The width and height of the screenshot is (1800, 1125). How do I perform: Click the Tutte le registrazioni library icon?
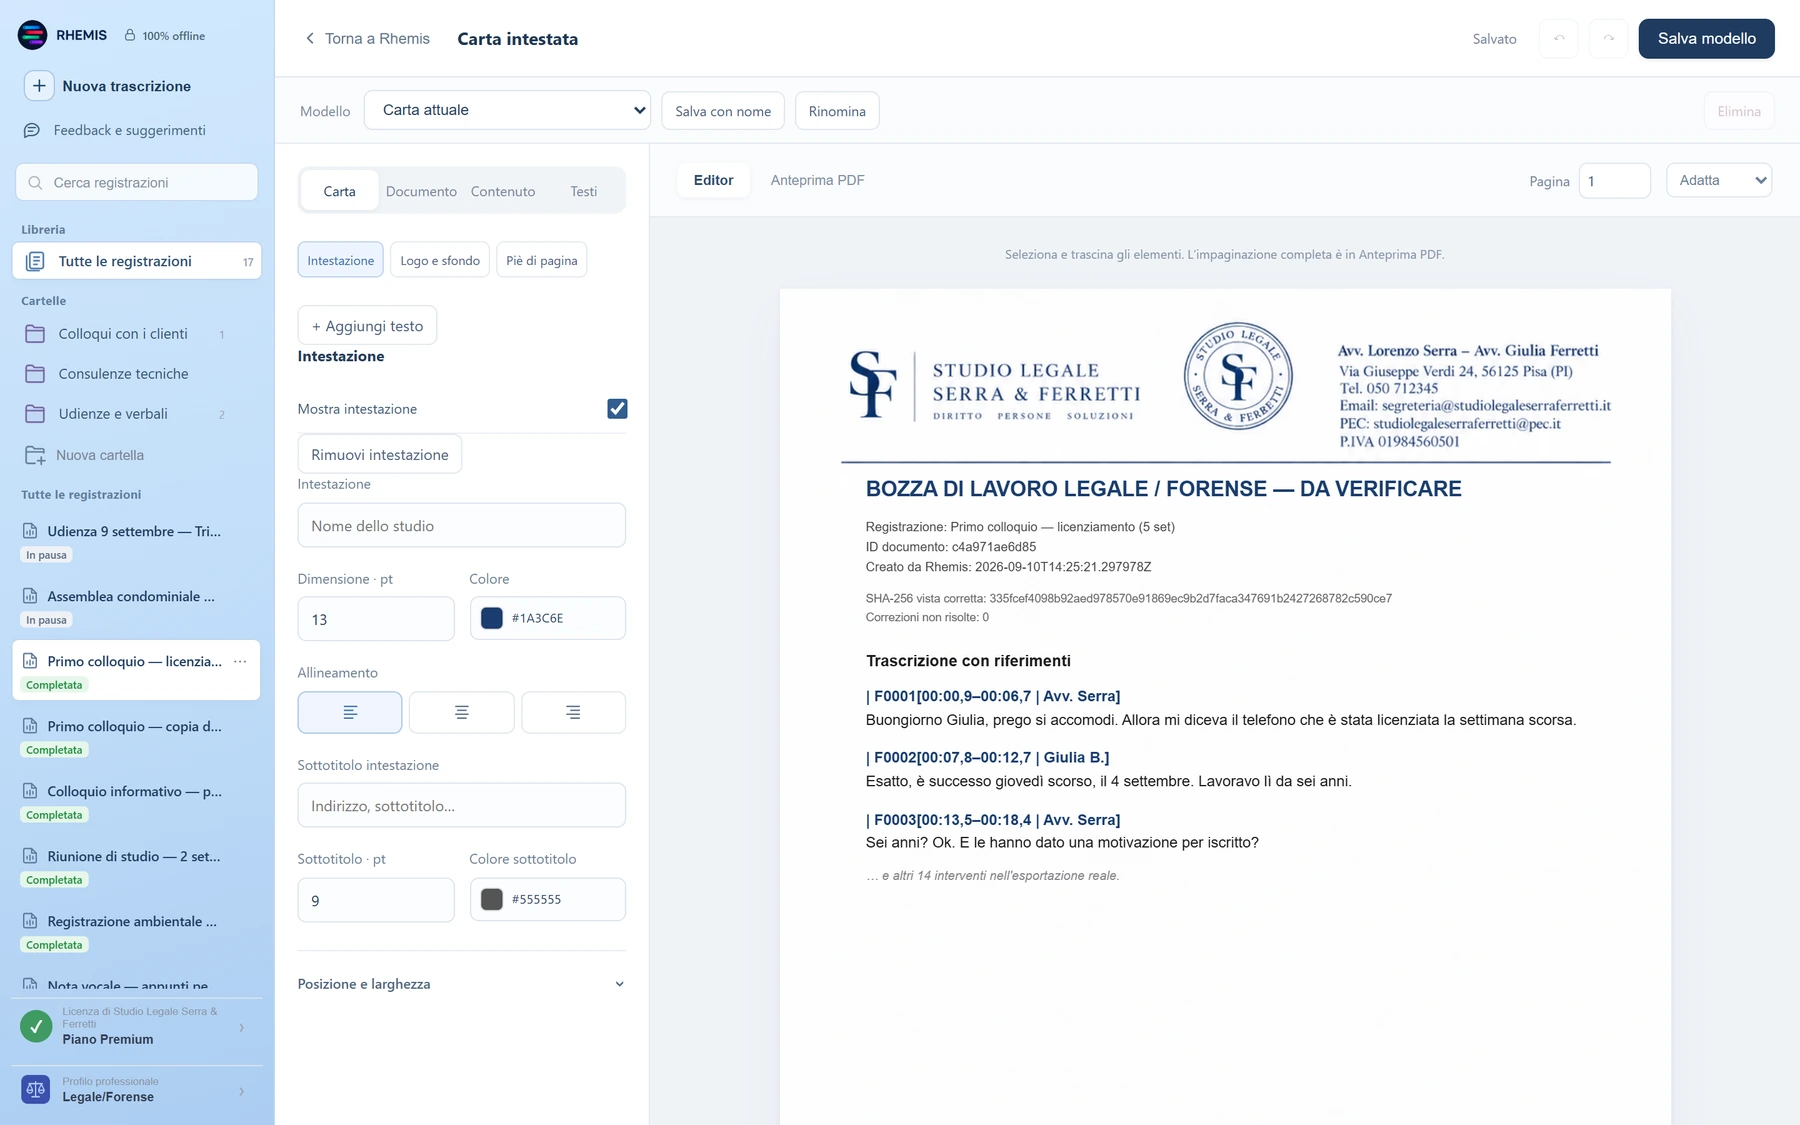[35, 261]
